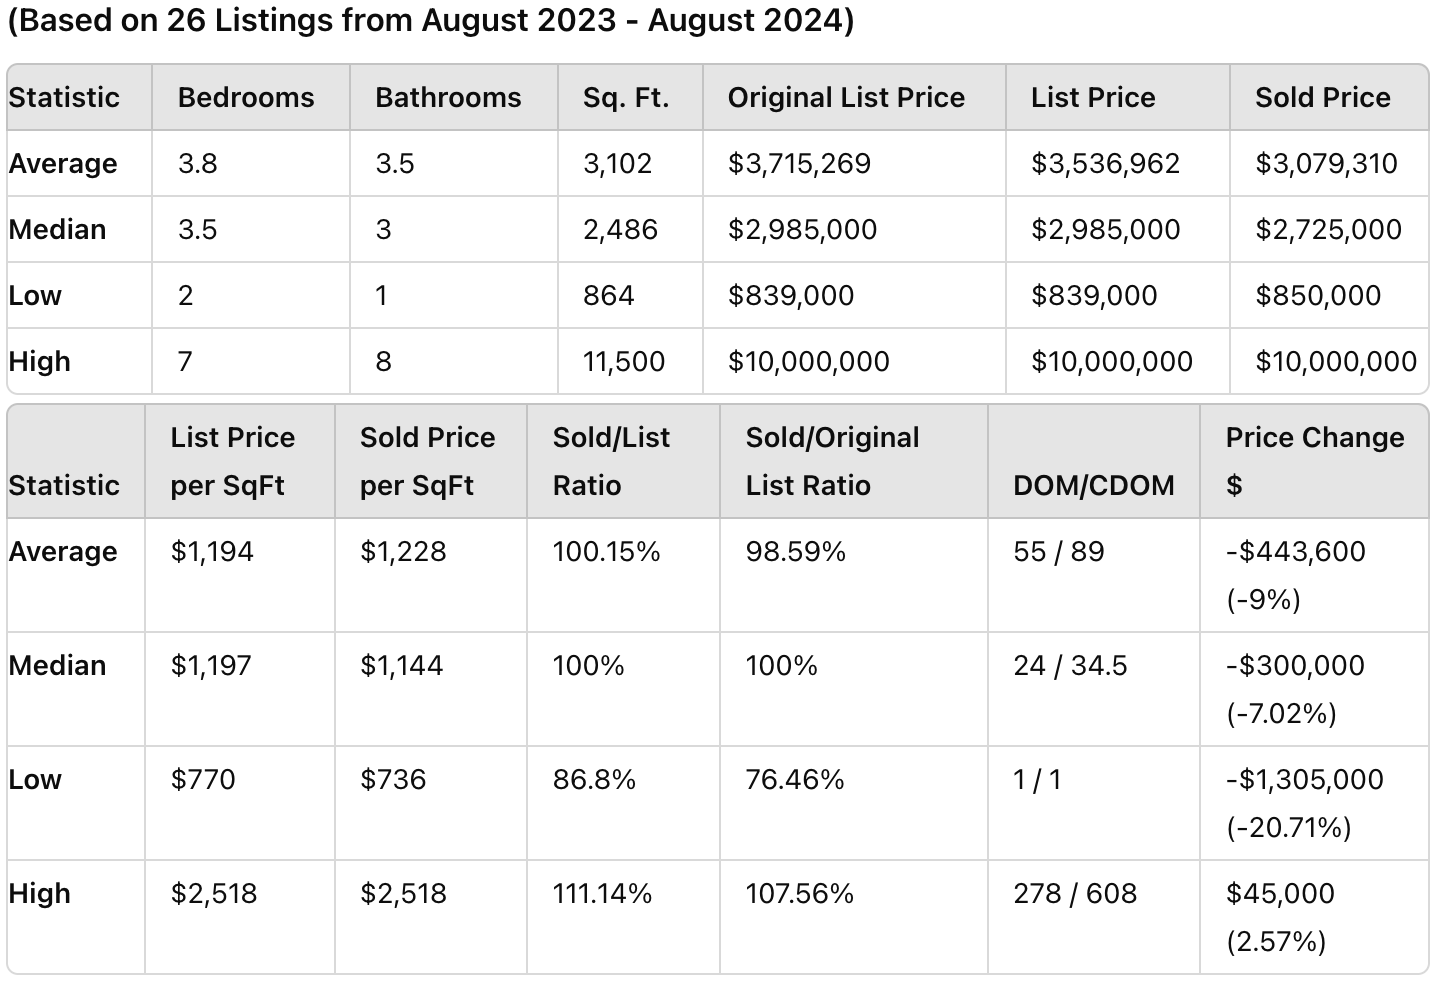Click the Sold Price per SqFt header
This screenshot has height=982, width=1438.
(427, 461)
